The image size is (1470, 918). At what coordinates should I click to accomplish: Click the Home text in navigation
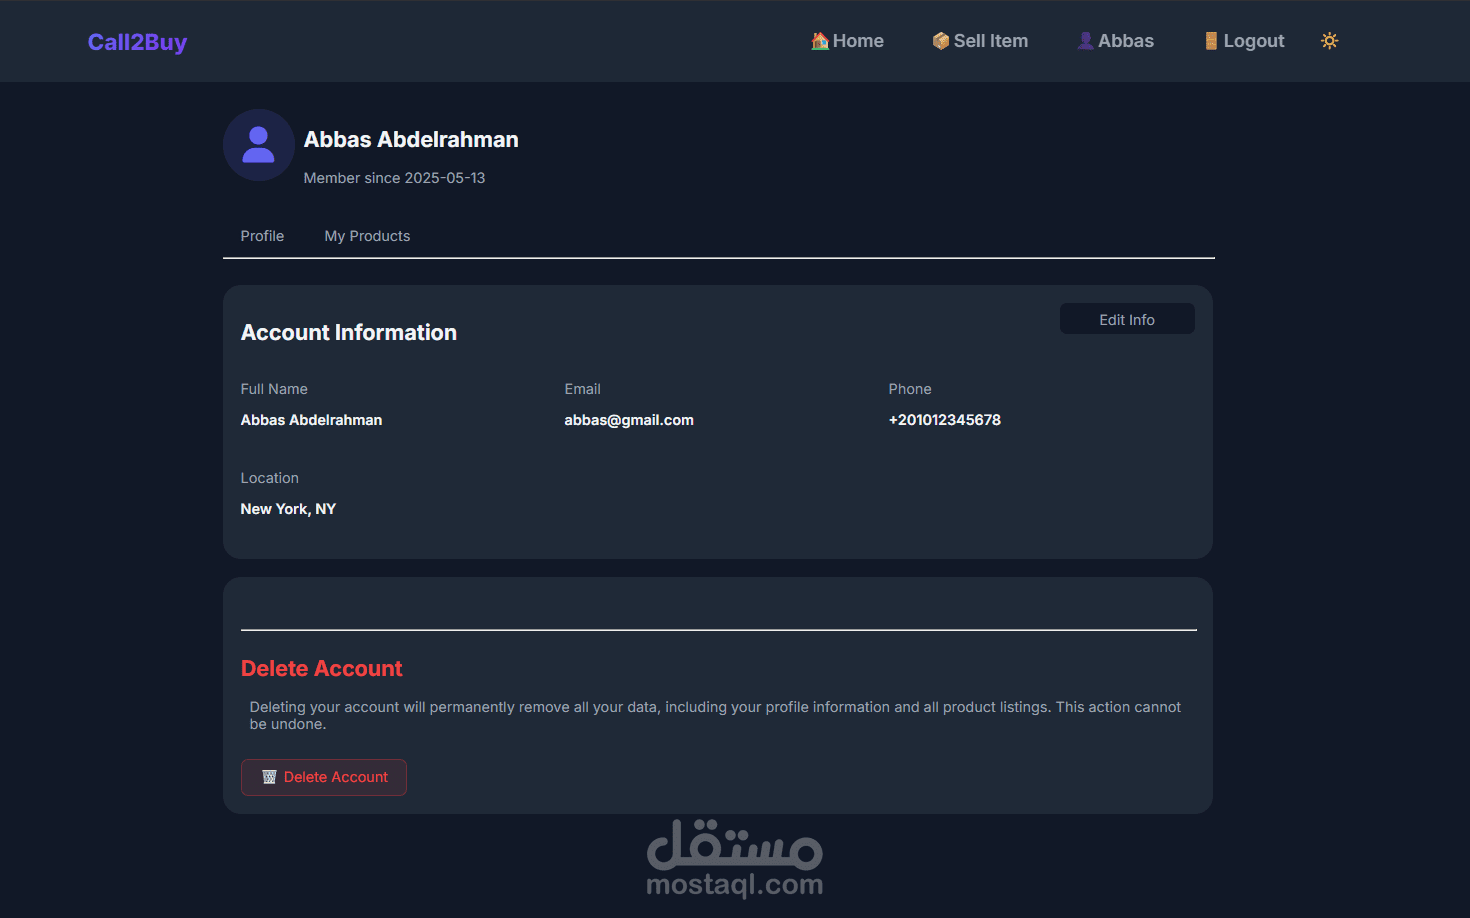pos(858,41)
